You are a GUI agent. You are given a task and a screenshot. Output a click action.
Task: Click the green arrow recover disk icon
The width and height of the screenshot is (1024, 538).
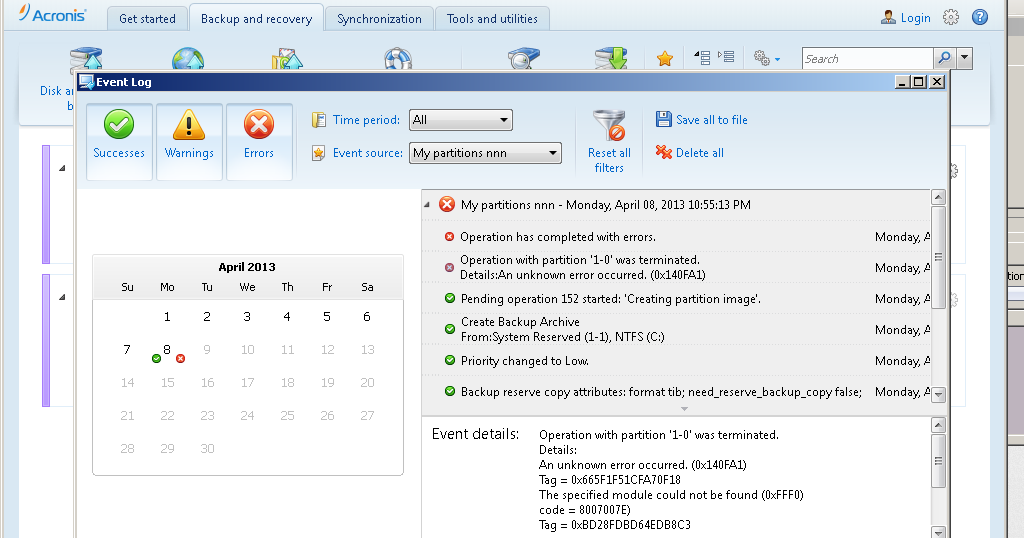point(611,58)
